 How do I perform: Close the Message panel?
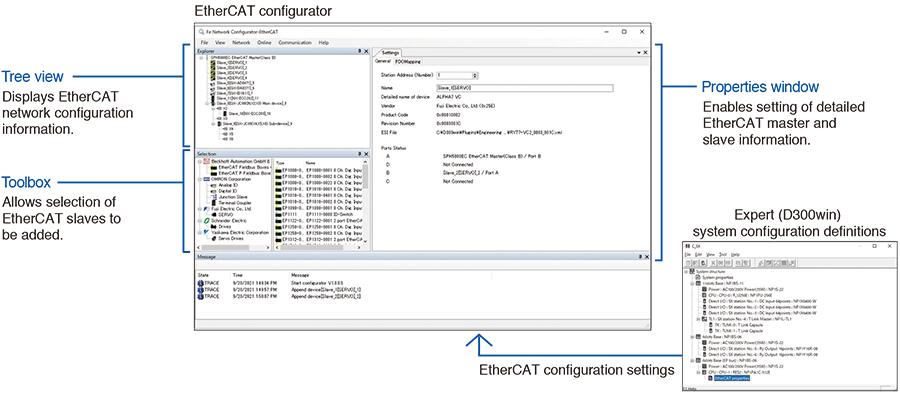coord(646,257)
